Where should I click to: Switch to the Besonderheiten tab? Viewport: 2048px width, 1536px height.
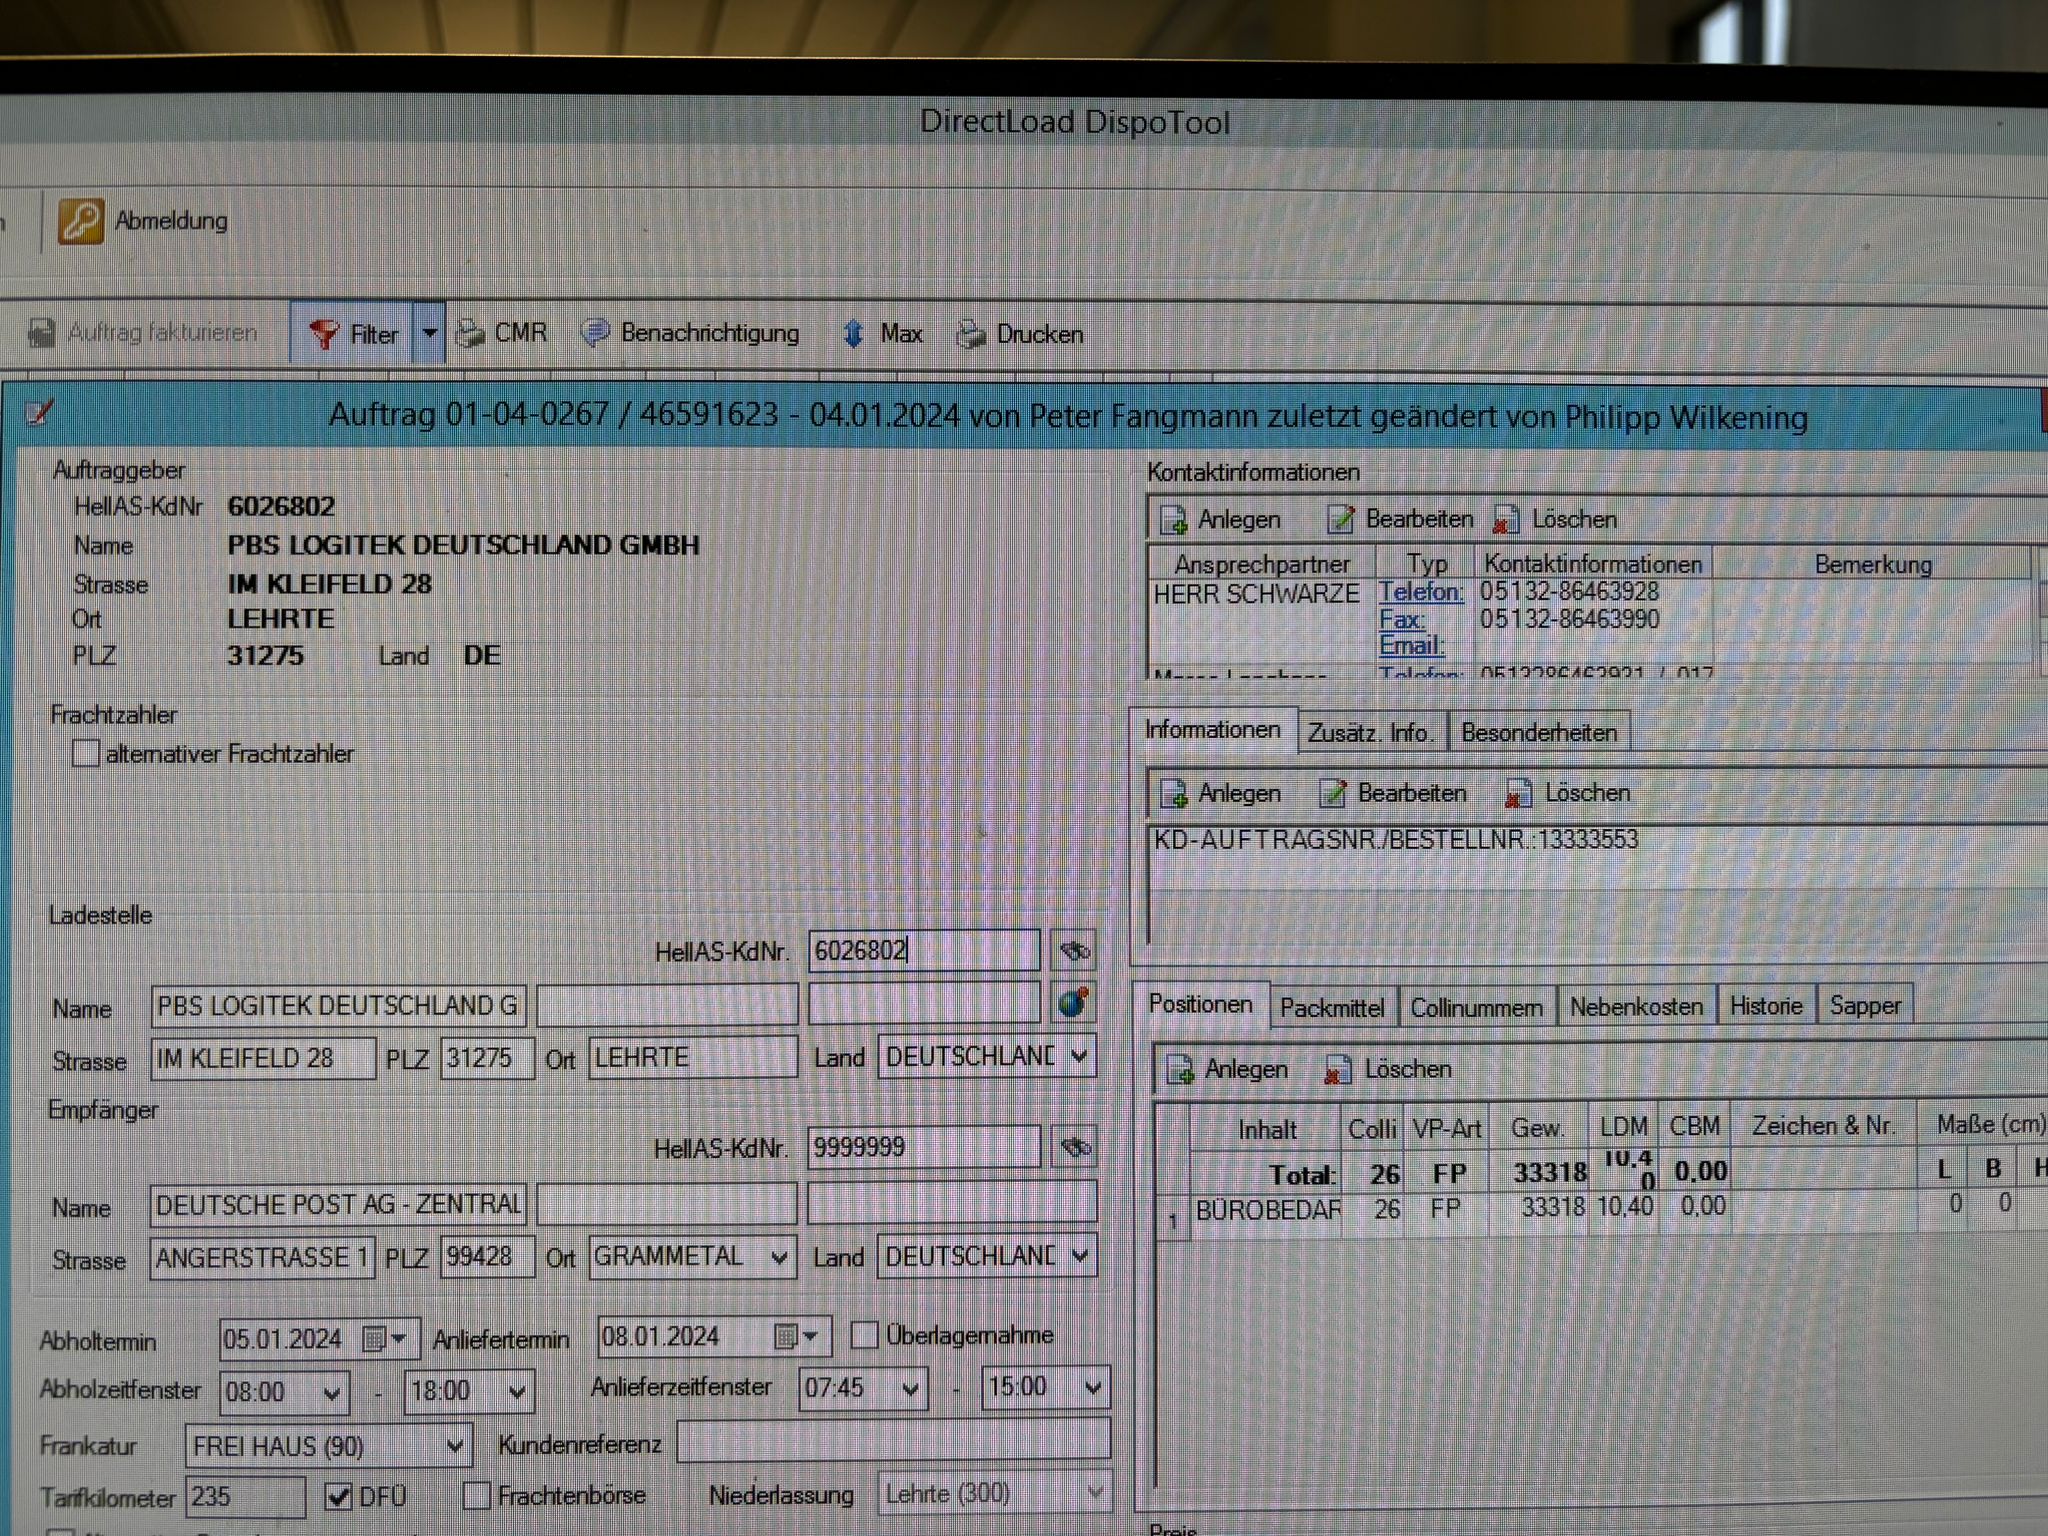pyautogui.click(x=1539, y=733)
